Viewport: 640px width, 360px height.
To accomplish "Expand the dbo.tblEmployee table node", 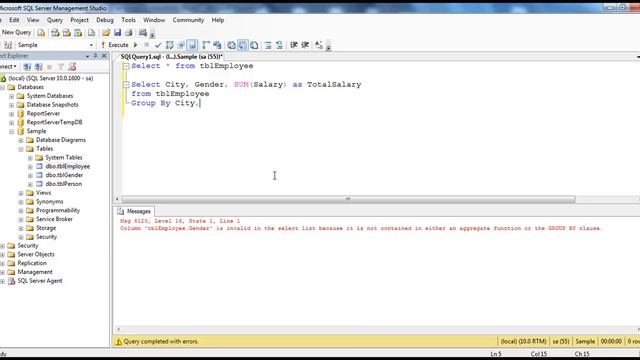I will [x=30, y=167].
